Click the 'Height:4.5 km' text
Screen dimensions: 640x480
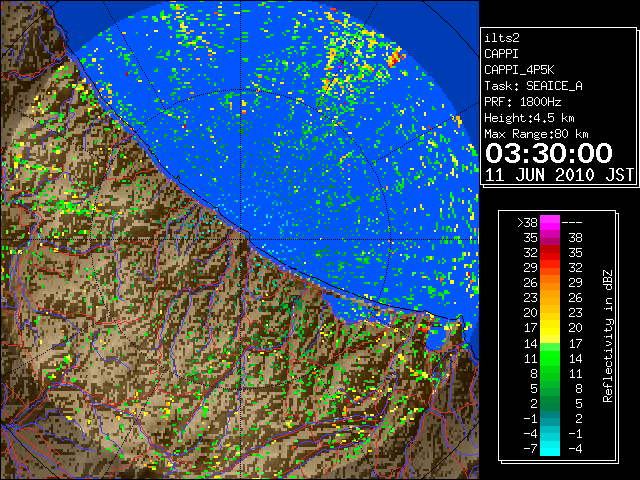(x=529, y=118)
